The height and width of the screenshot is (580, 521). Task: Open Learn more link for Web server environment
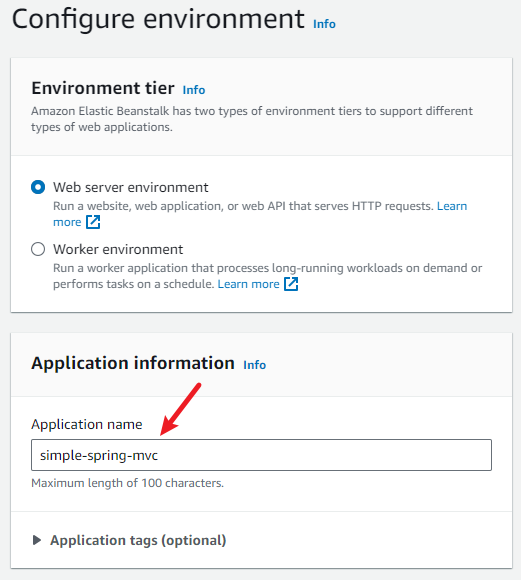tap(452, 206)
